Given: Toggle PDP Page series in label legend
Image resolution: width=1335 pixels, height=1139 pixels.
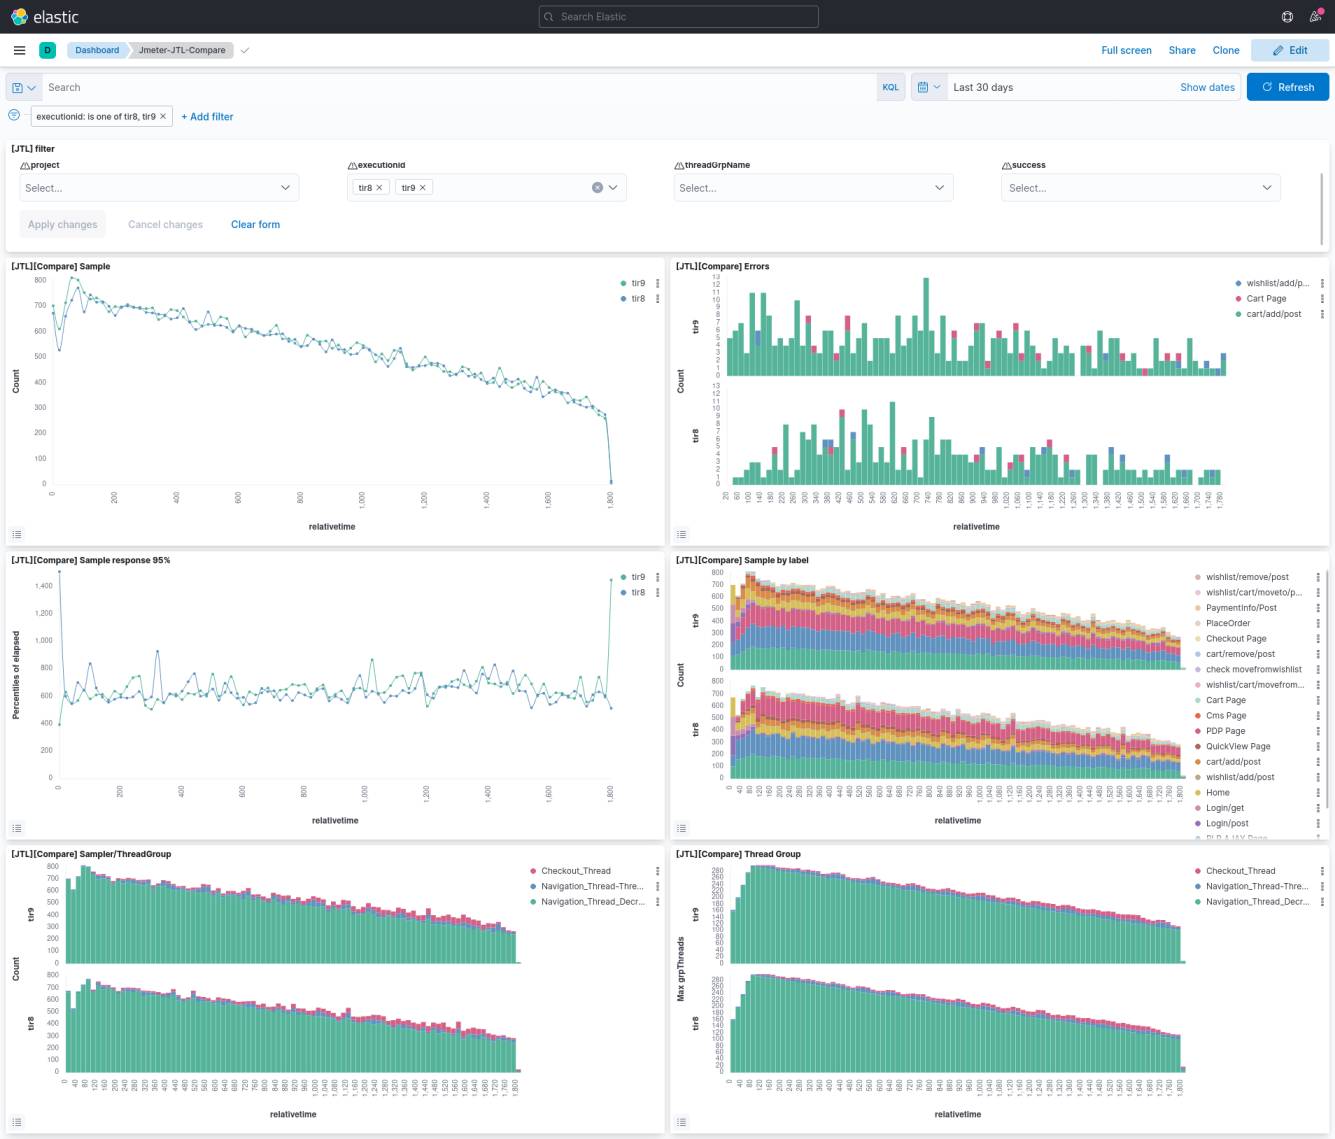Looking at the screenshot, I should pyautogui.click(x=1225, y=731).
